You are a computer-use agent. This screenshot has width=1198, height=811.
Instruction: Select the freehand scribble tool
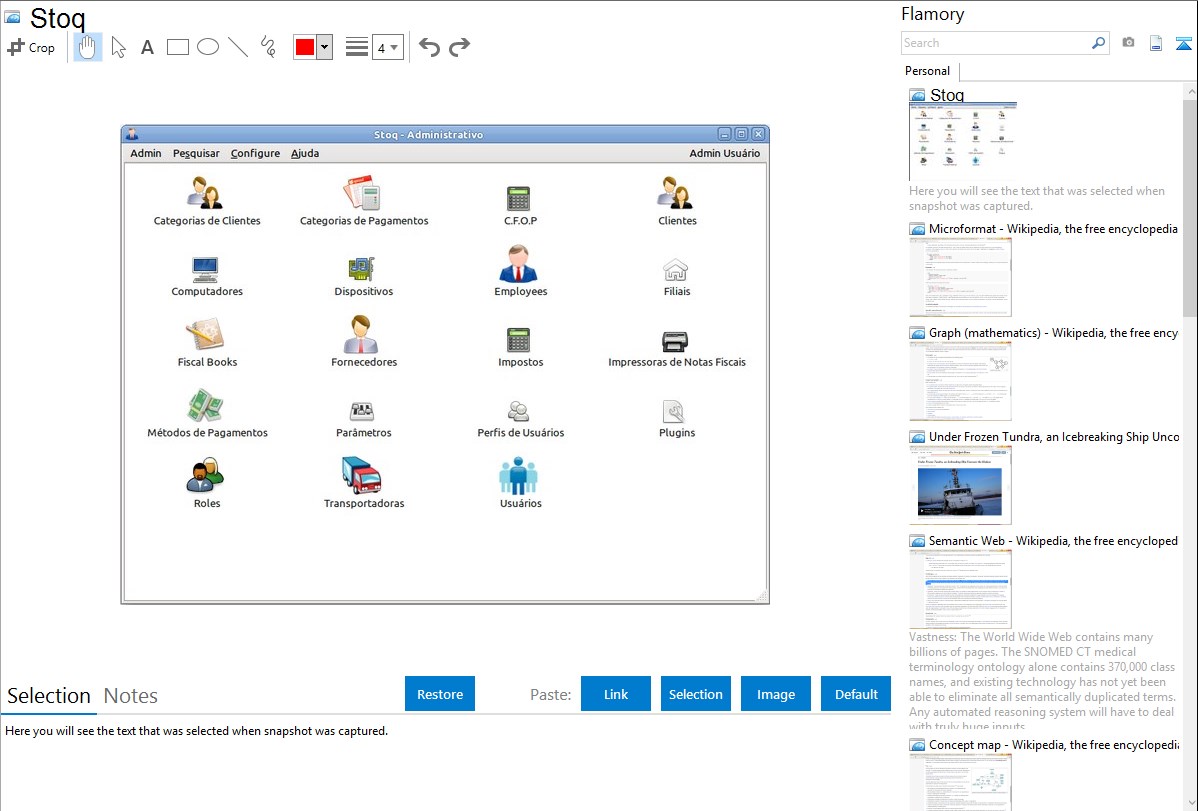(x=268, y=47)
